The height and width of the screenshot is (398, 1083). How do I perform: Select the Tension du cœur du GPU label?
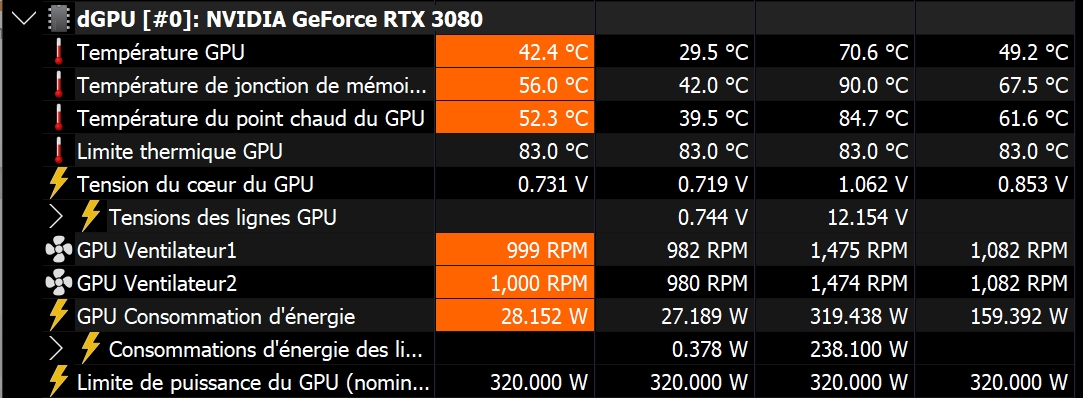tap(195, 184)
